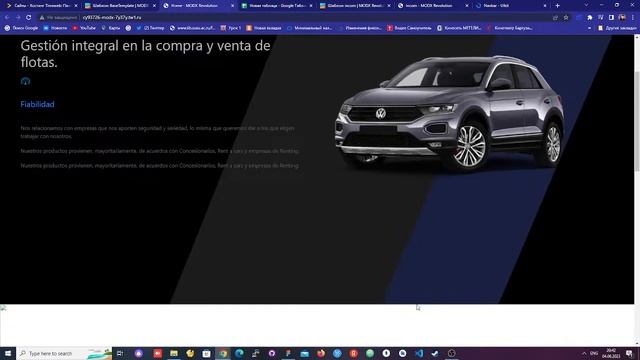Open the YouTube bookmark
640x360 pixels.
(x=84, y=28)
